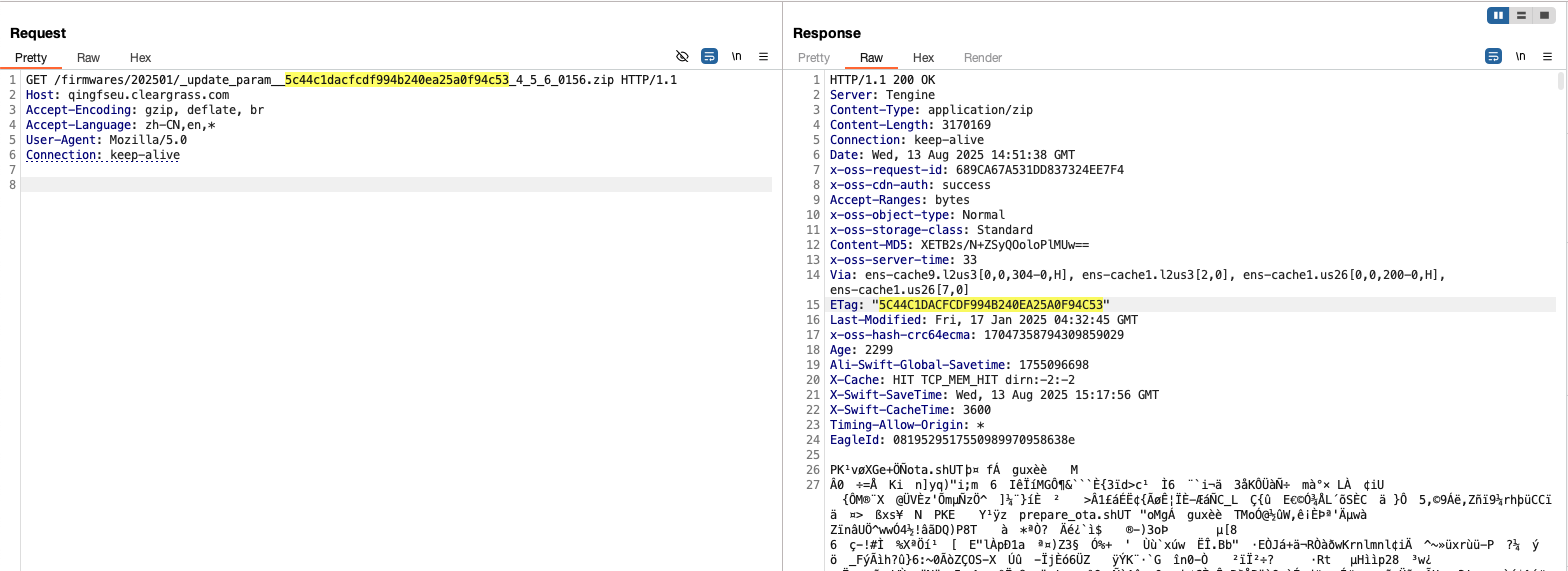
Task: Open the Request pane hamburger menu
Action: (763, 57)
